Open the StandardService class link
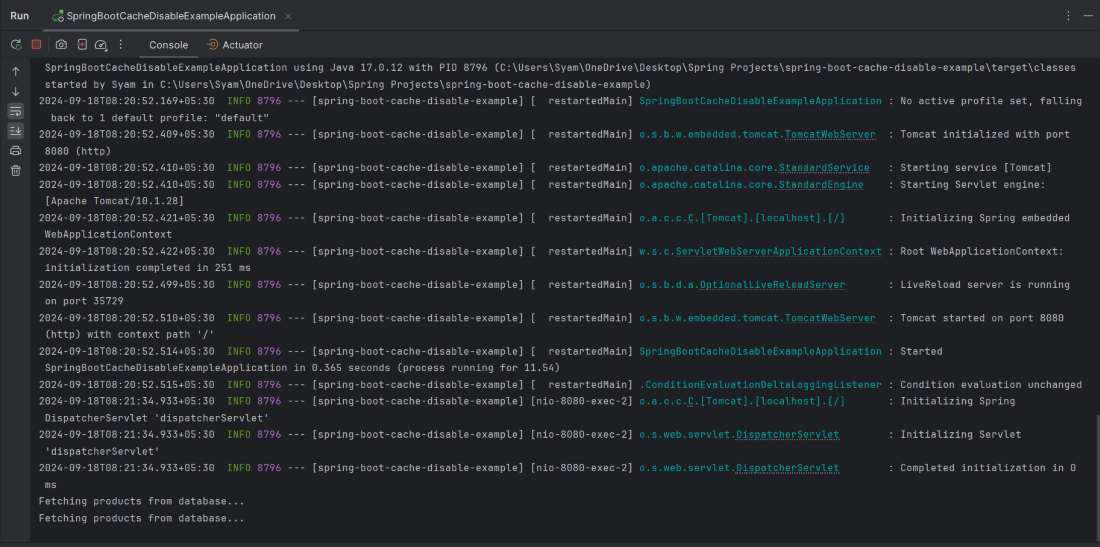This screenshot has width=1100, height=547. coord(824,168)
